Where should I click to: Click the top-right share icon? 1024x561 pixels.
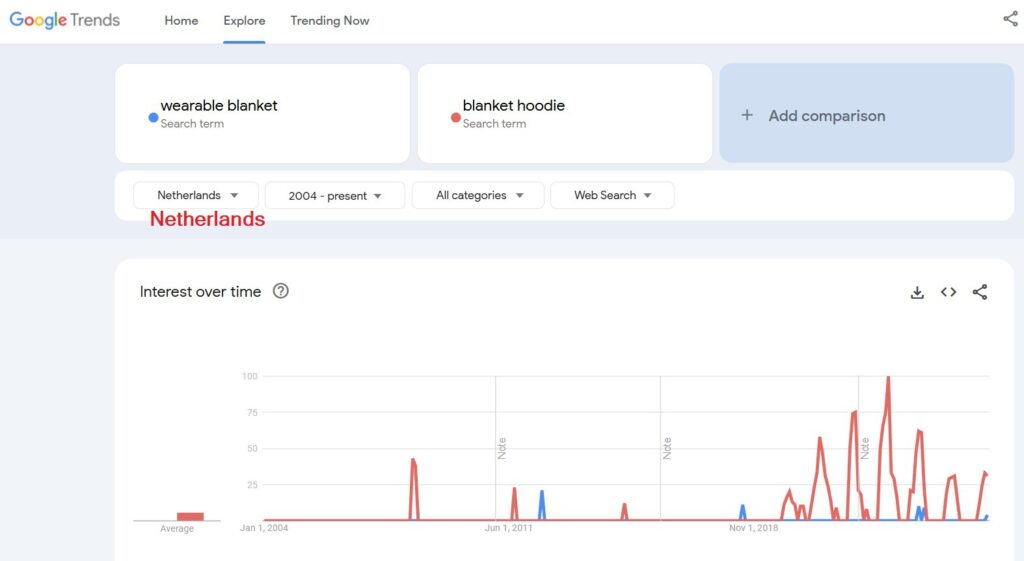coord(1010,19)
